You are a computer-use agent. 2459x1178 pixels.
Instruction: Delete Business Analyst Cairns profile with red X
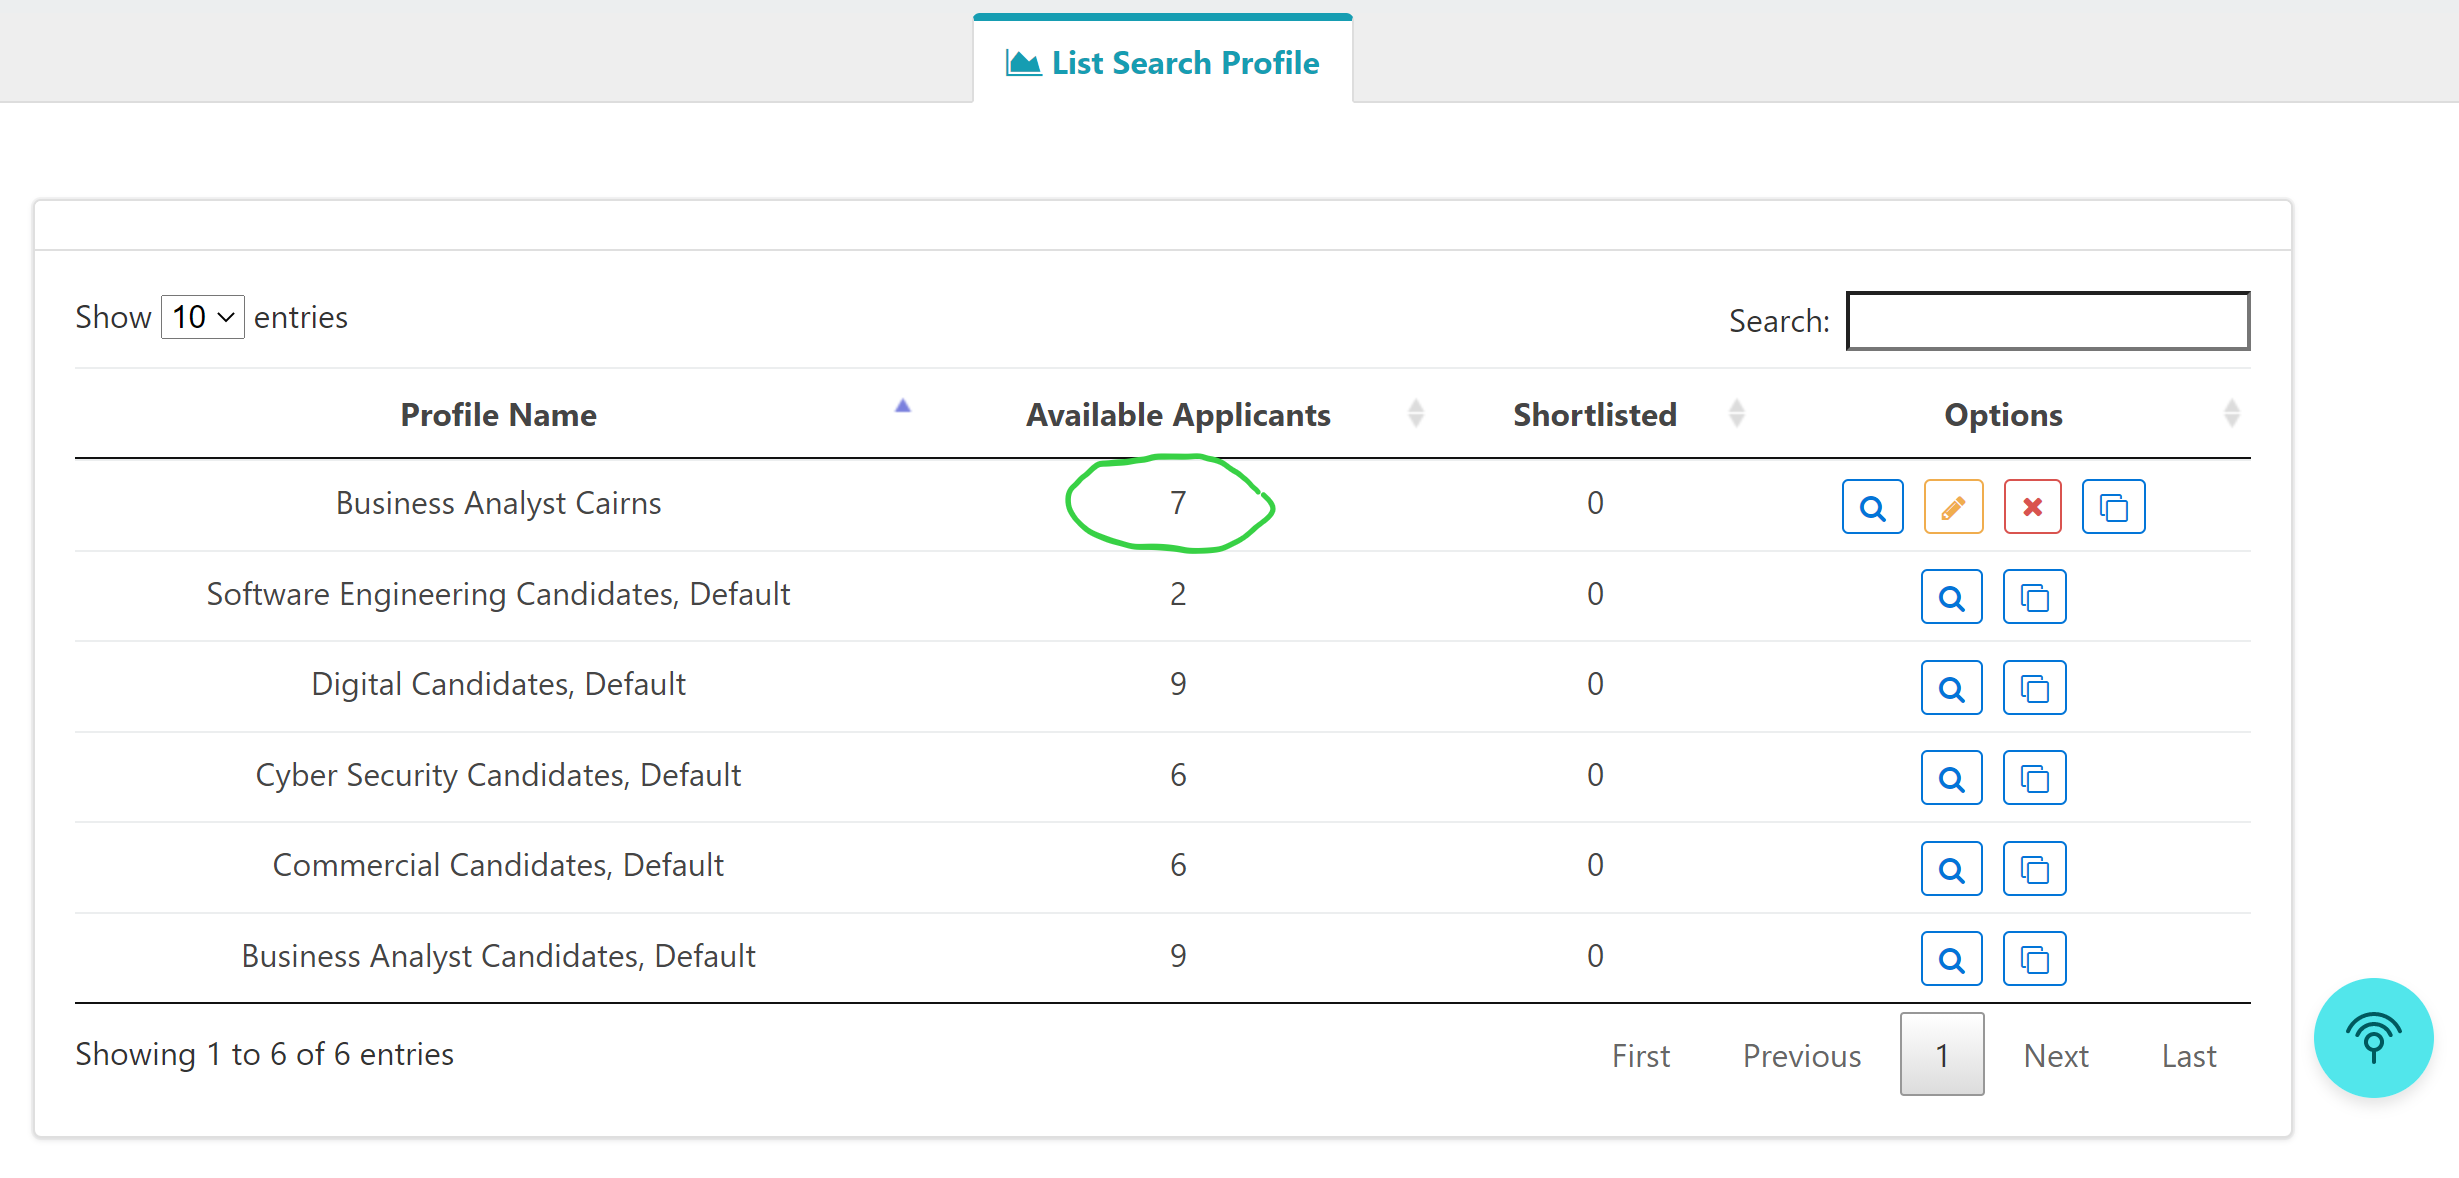(2032, 507)
